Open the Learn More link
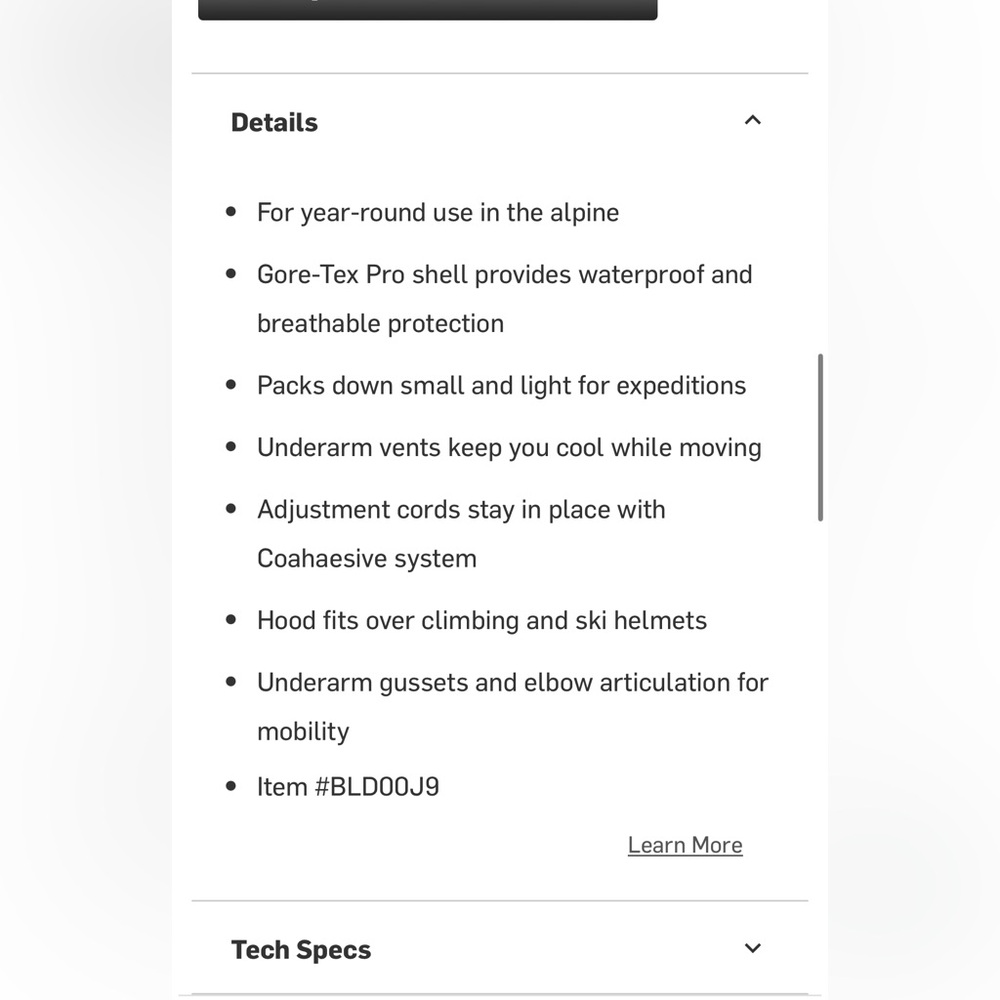The height and width of the screenshot is (1000, 1000). (x=685, y=845)
